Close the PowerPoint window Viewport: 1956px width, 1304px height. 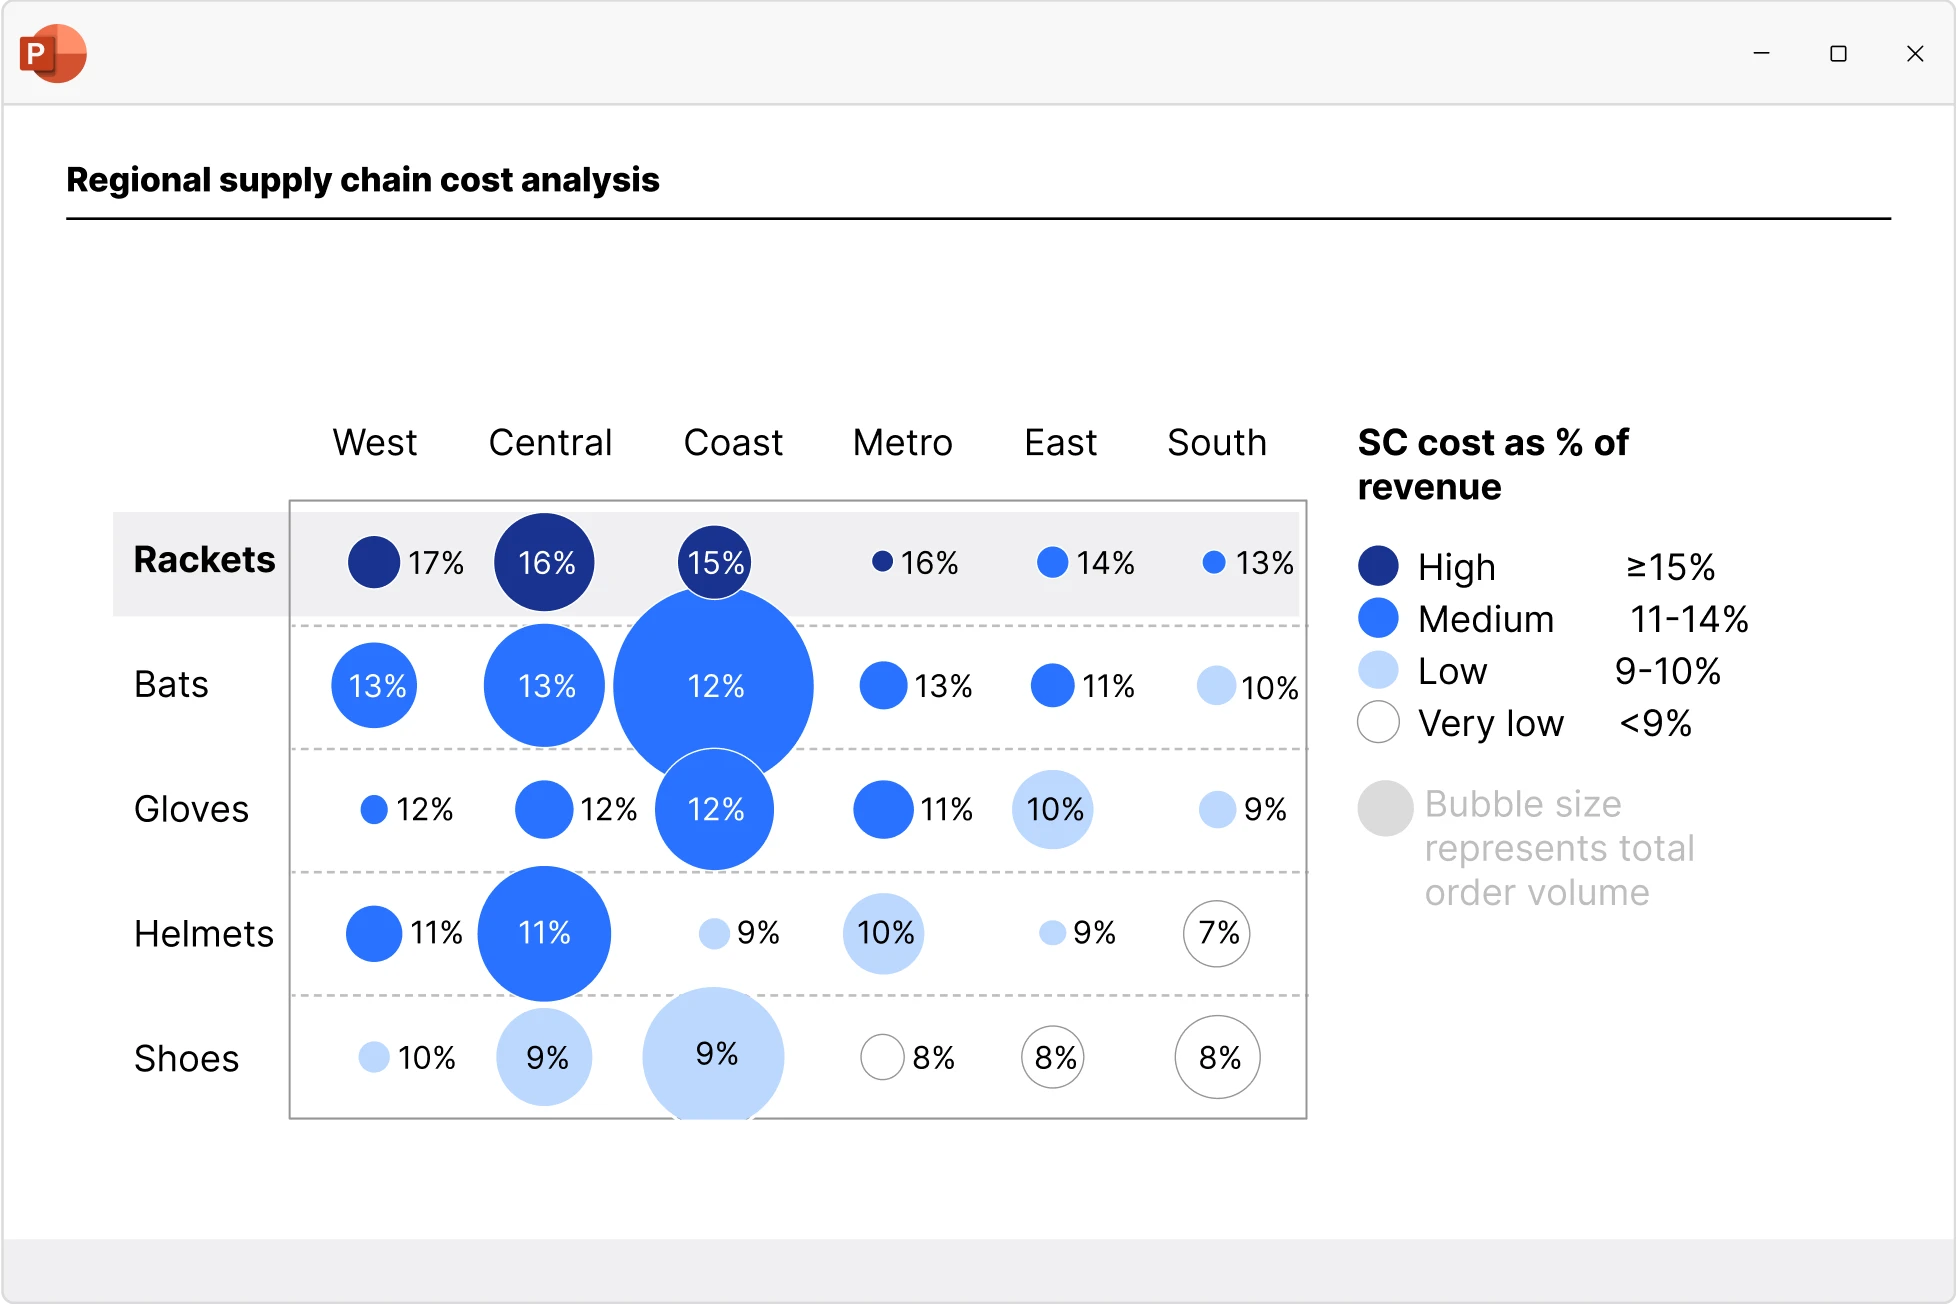pyautogui.click(x=1915, y=53)
